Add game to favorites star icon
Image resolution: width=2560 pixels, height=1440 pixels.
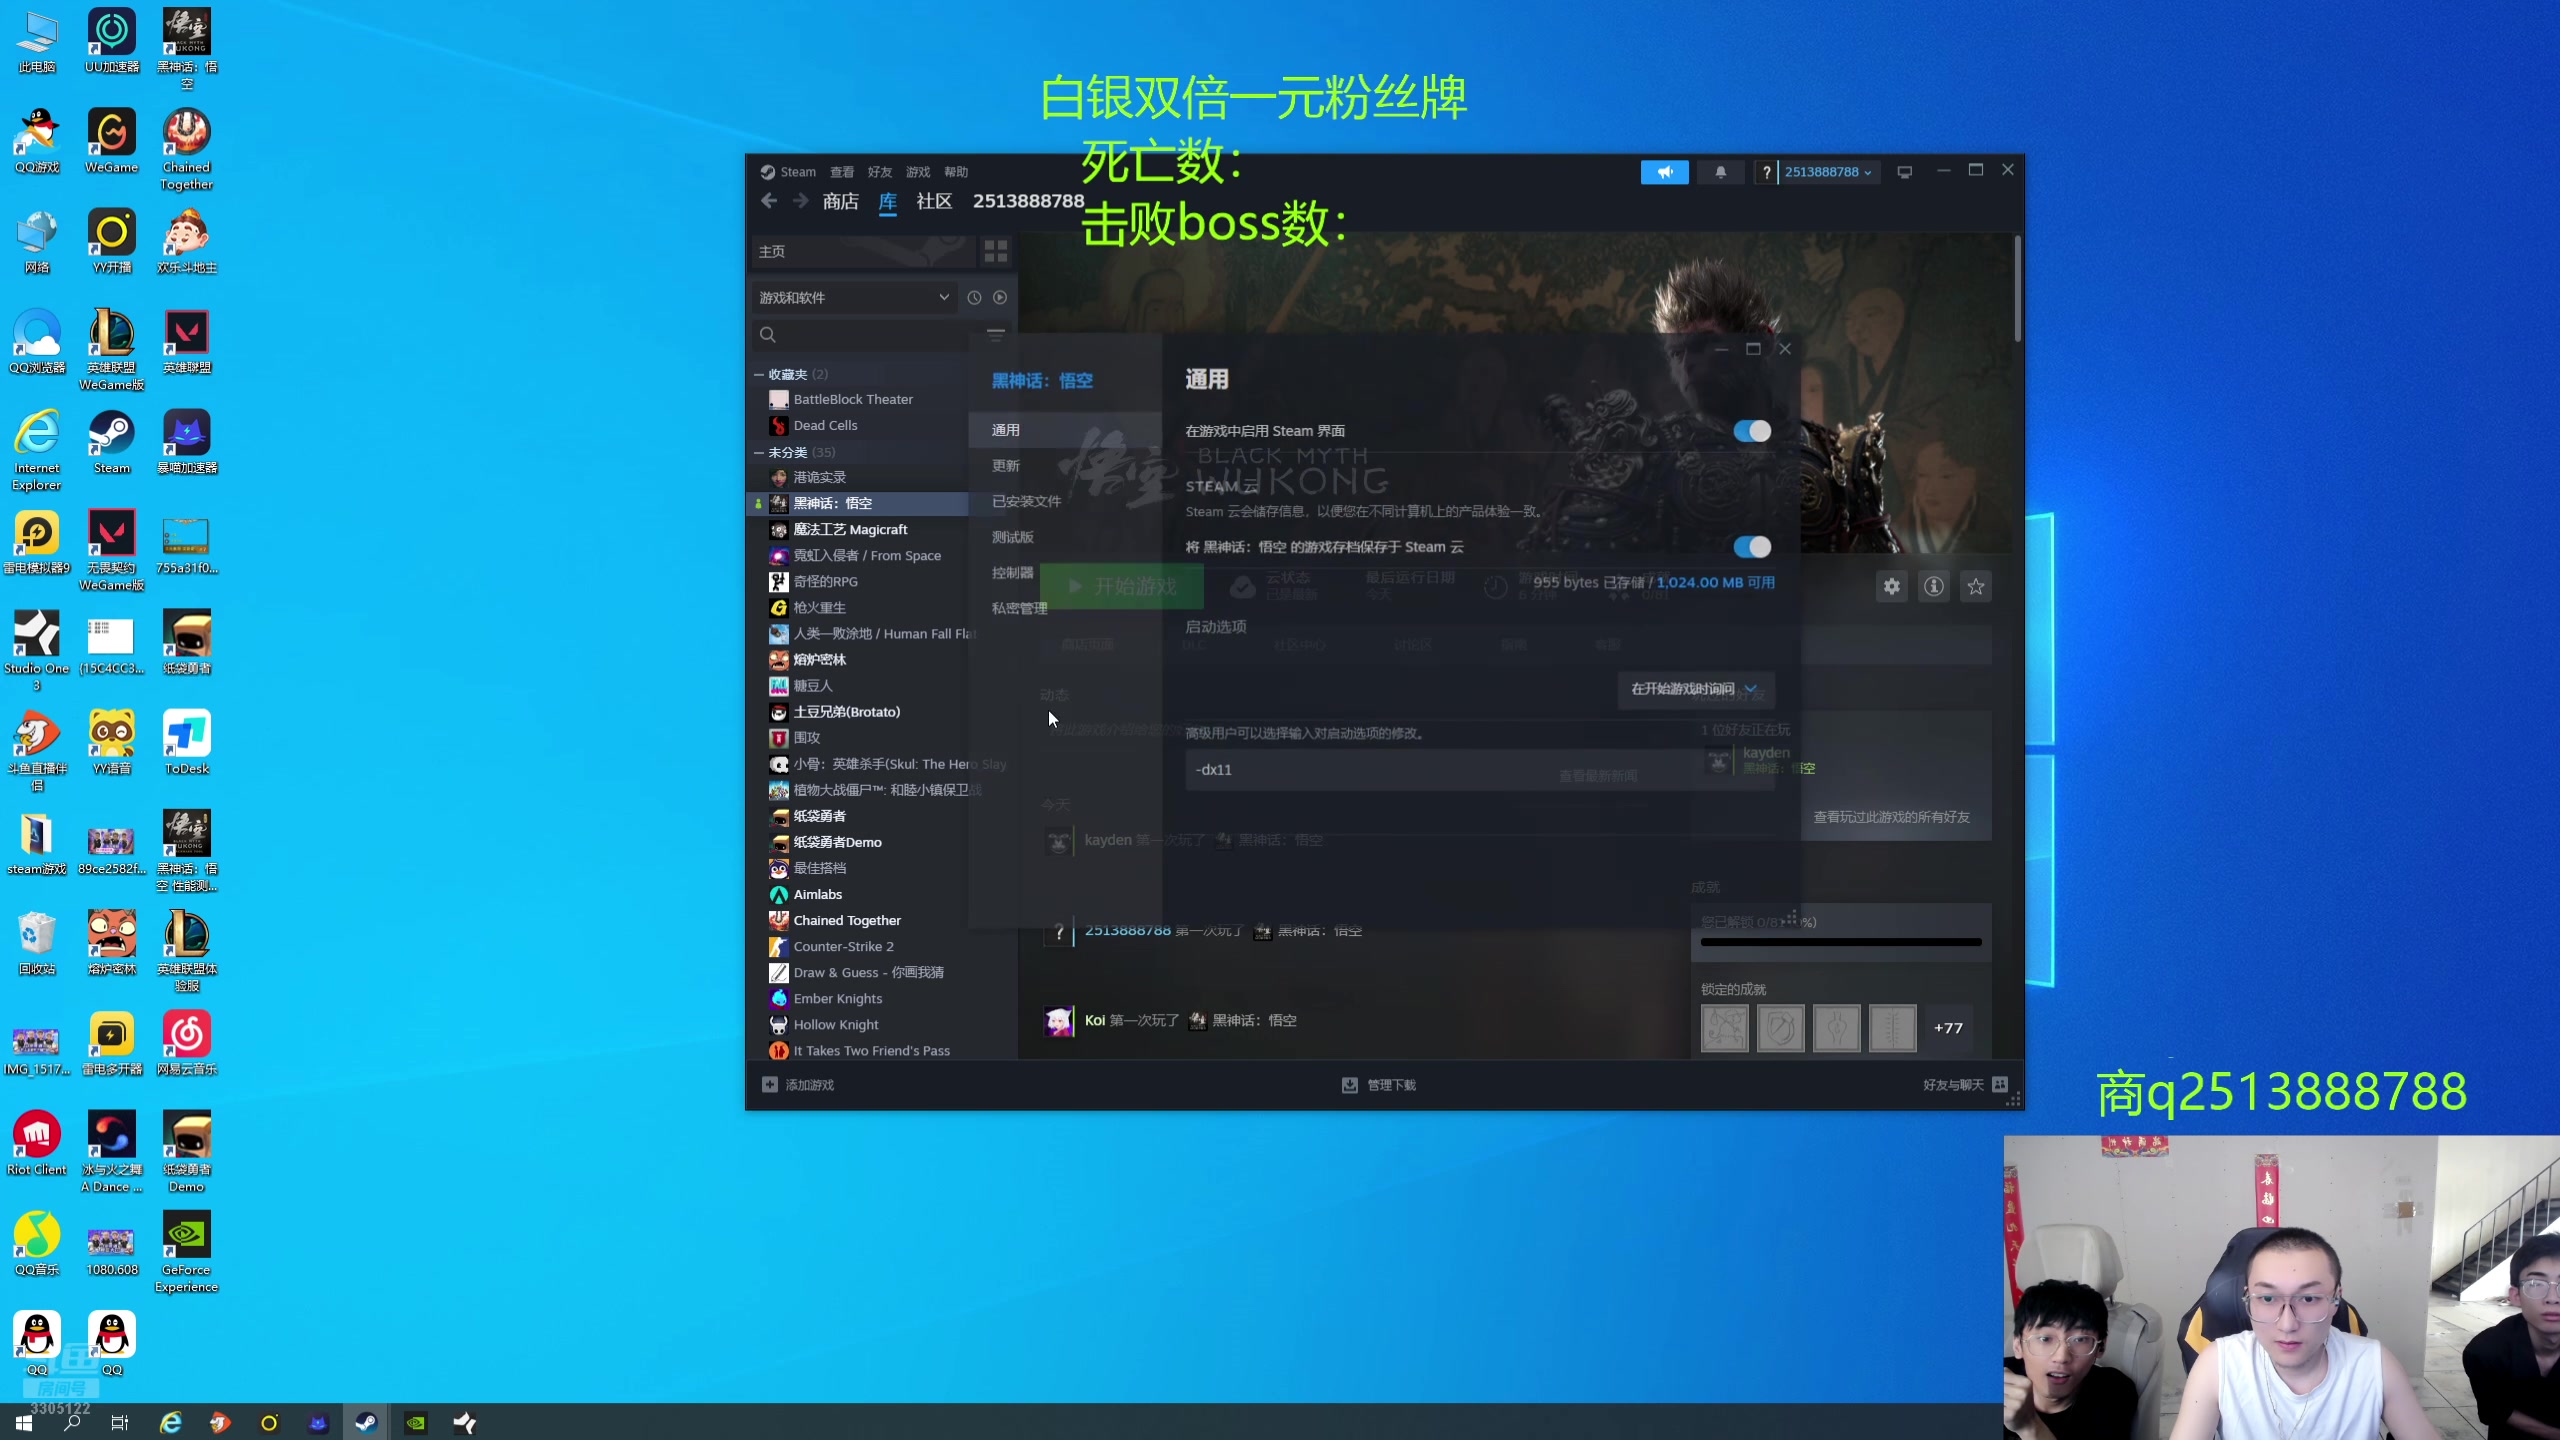(1975, 587)
